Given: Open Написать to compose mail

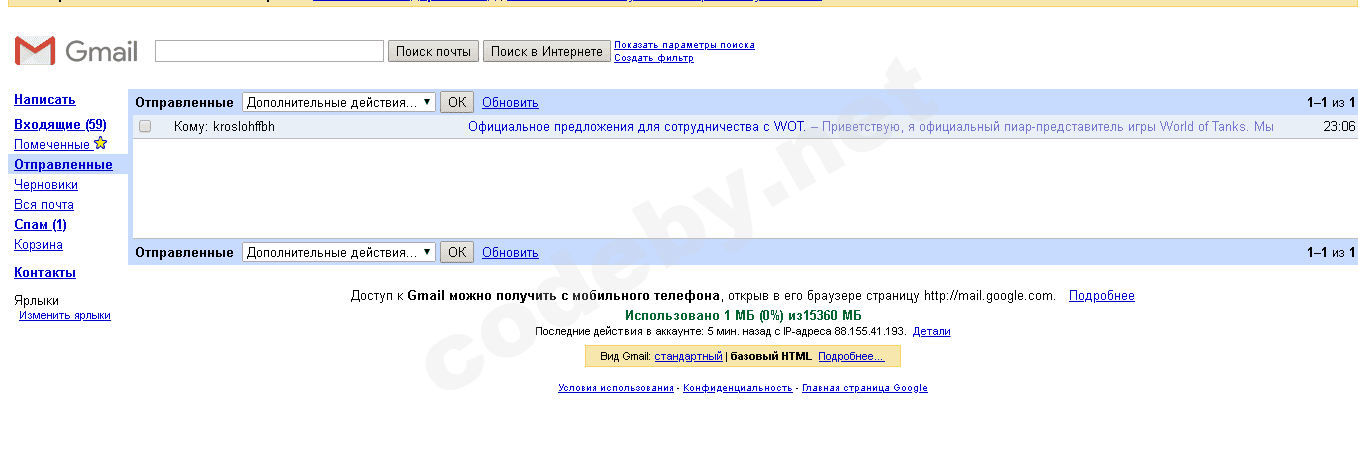Looking at the screenshot, I should (45, 99).
